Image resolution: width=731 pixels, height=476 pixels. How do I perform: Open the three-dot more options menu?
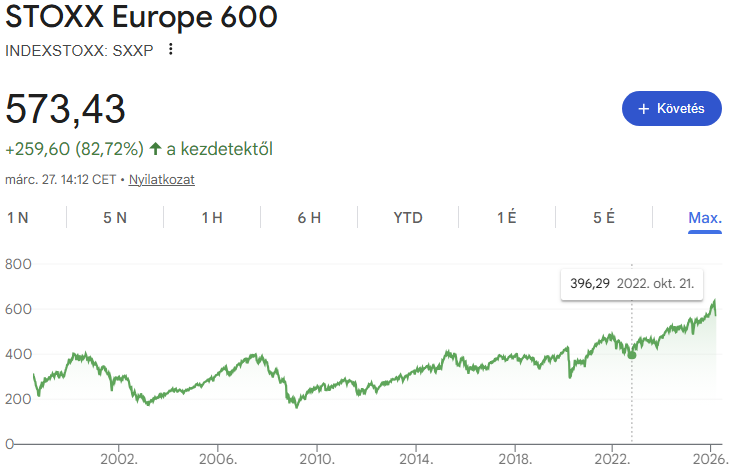(x=171, y=49)
